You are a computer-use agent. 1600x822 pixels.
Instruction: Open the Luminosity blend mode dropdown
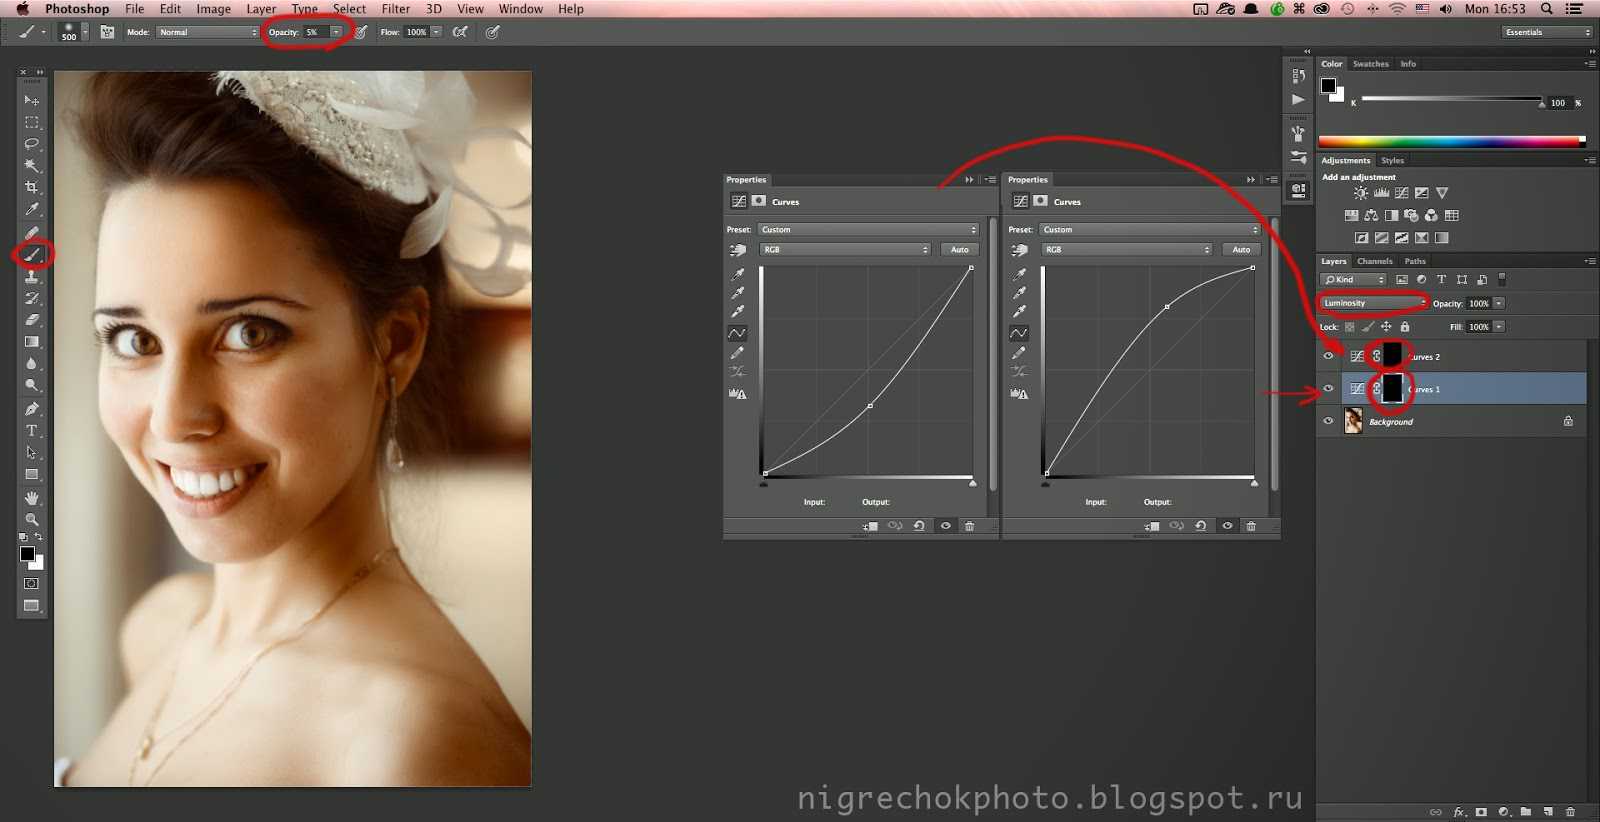1374,303
